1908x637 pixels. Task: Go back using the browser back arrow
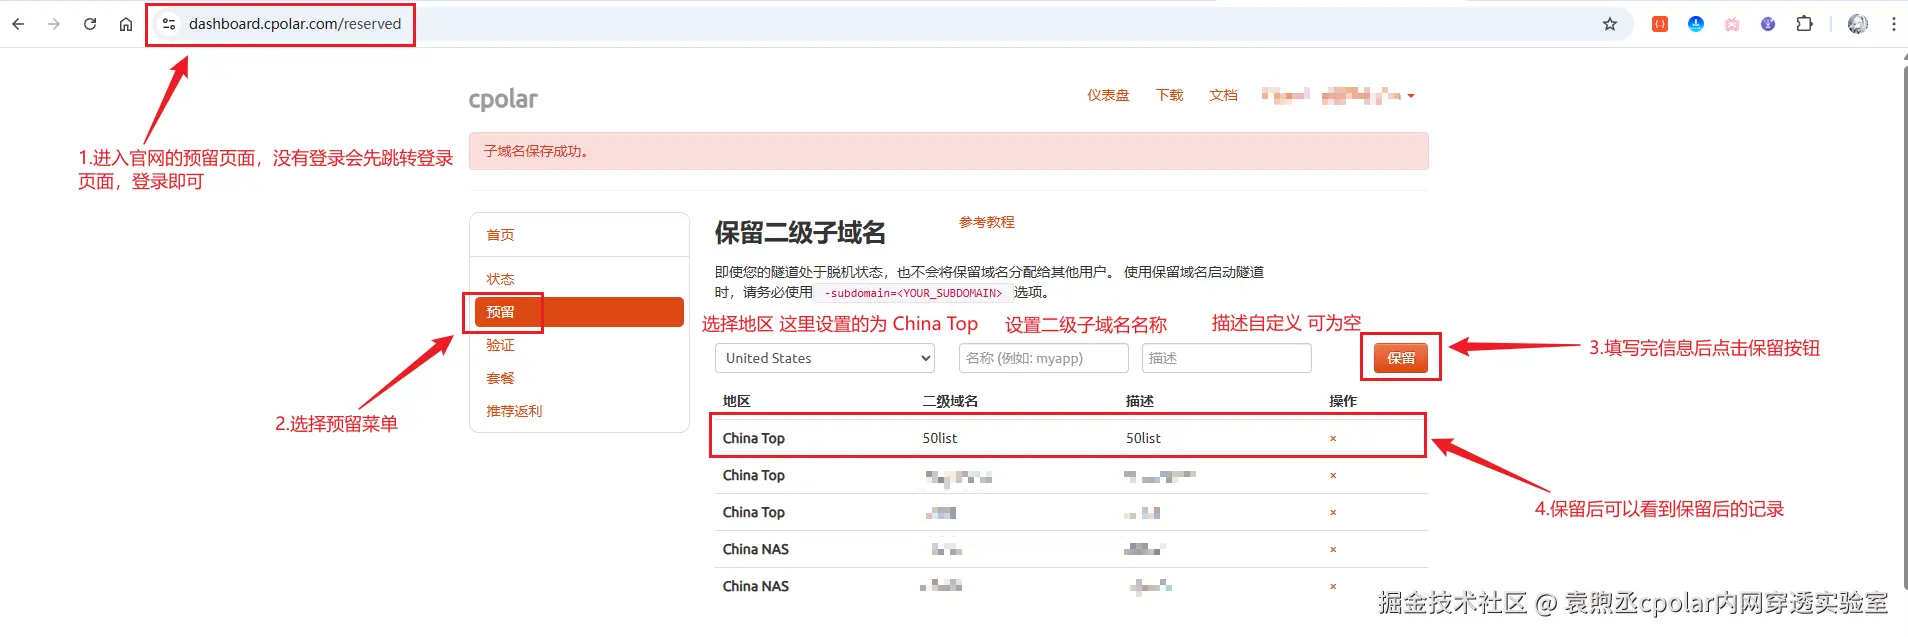click(18, 24)
